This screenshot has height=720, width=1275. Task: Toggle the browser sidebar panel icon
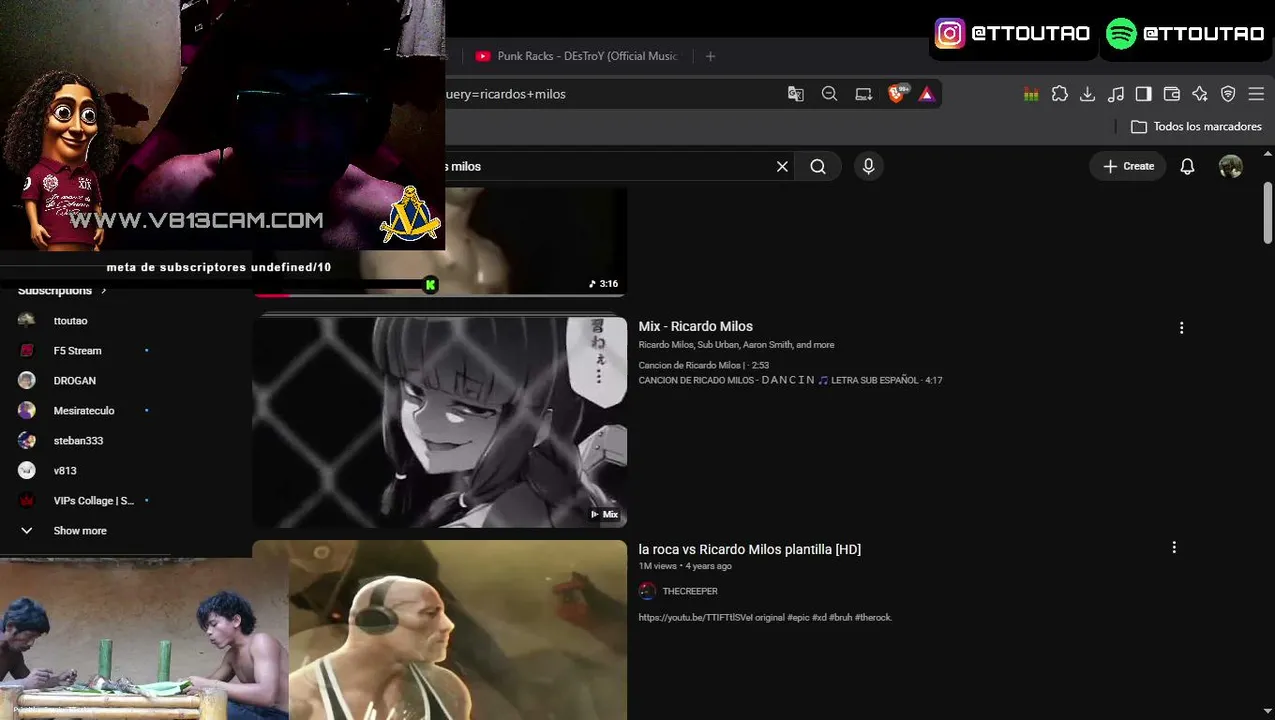click(x=1144, y=94)
